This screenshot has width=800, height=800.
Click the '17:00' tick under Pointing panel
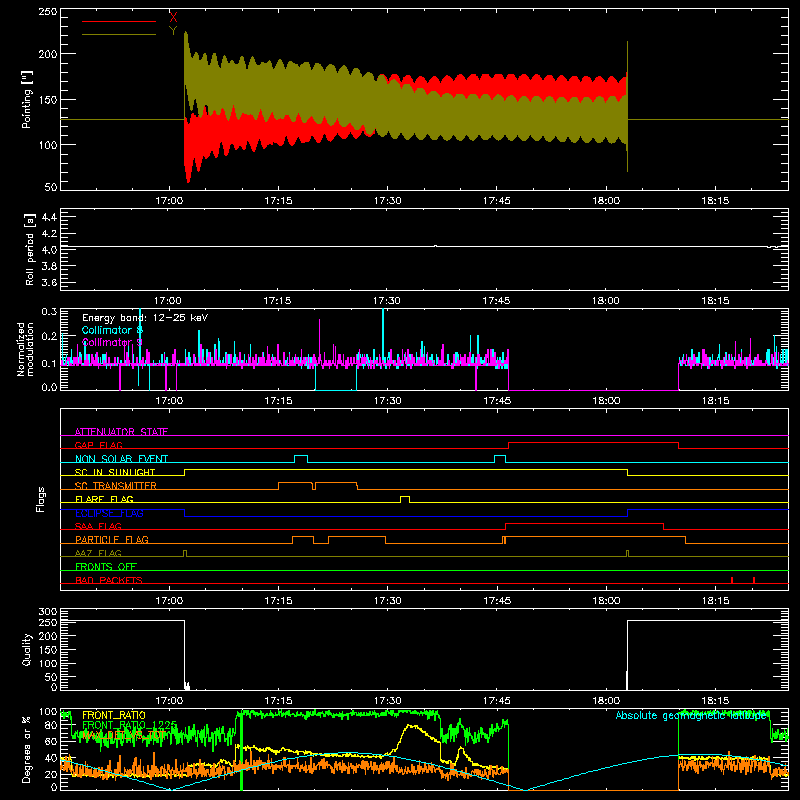coord(169,201)
